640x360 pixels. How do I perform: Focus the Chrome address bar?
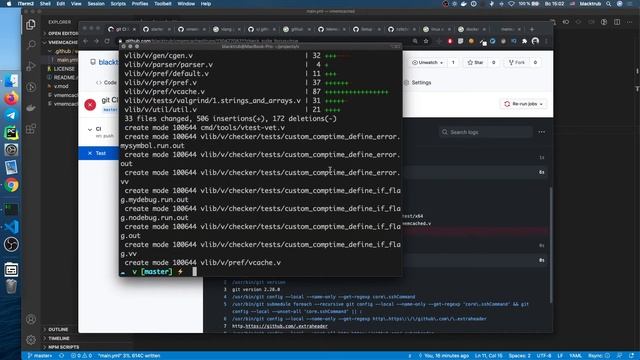pyautogui.click(x=265, y=41)
